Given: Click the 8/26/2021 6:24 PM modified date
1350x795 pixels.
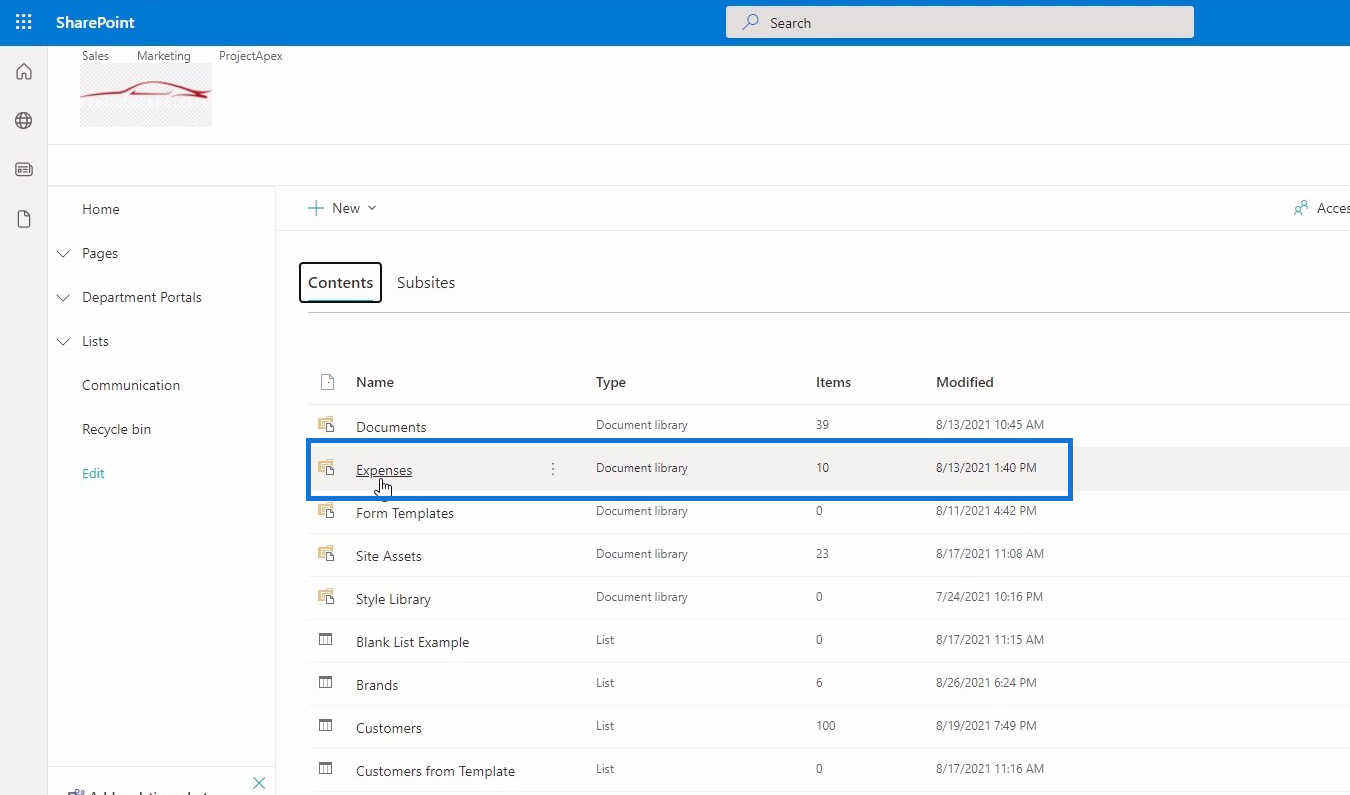Looking at the screenshot, I should tap(986, 683).
